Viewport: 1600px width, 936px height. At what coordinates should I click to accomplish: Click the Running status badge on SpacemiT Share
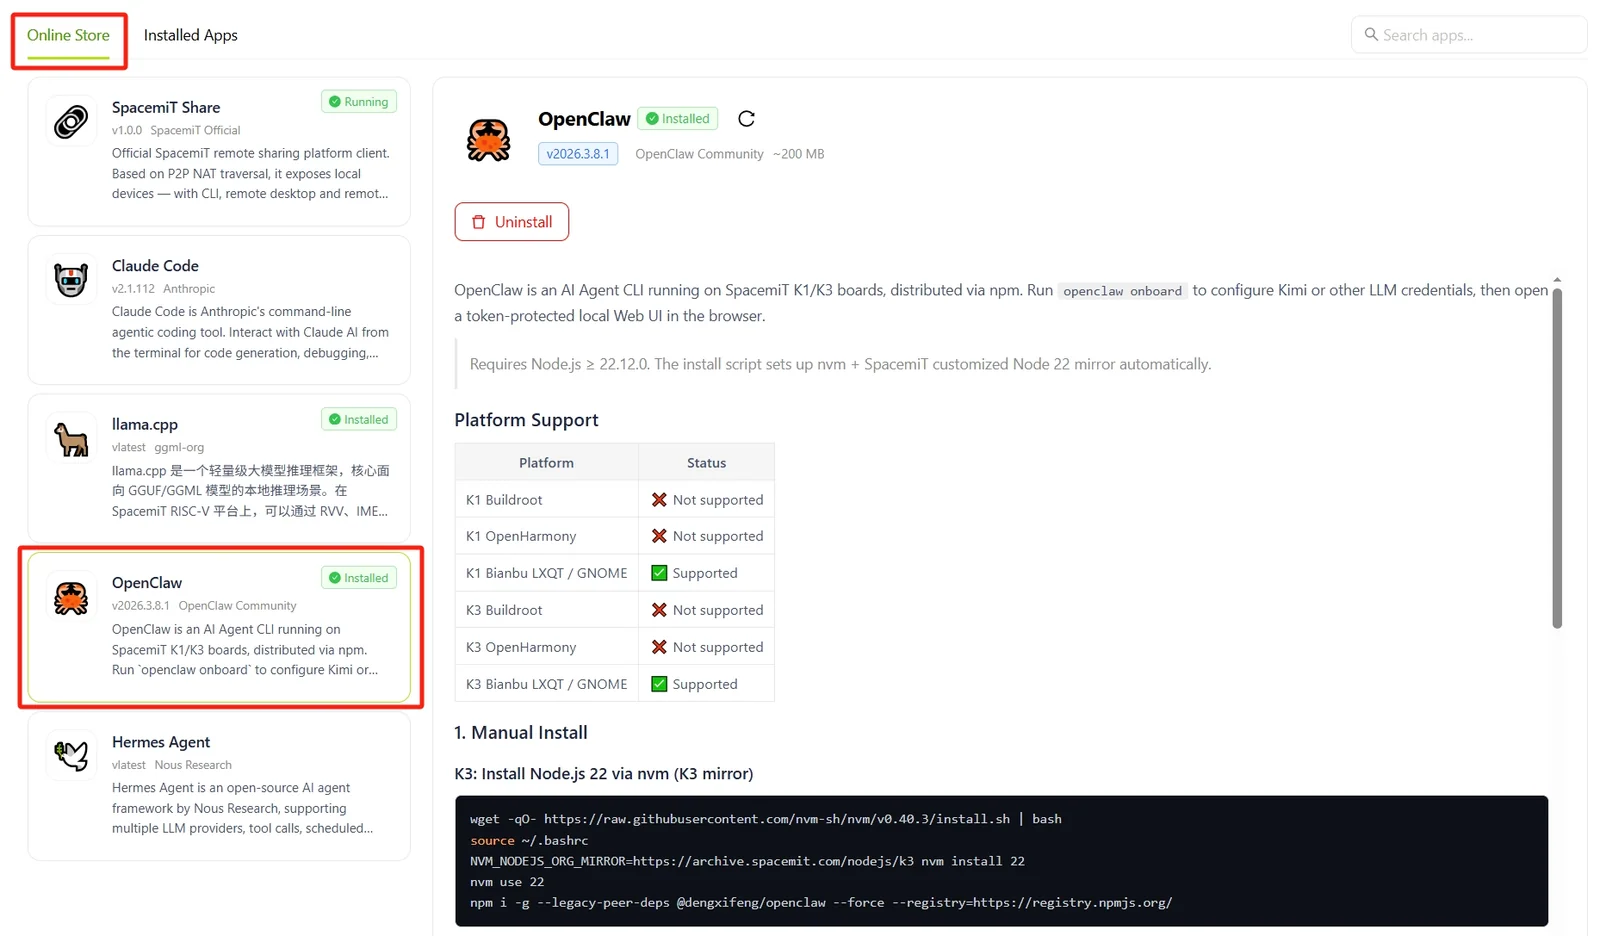click(359, 102)
